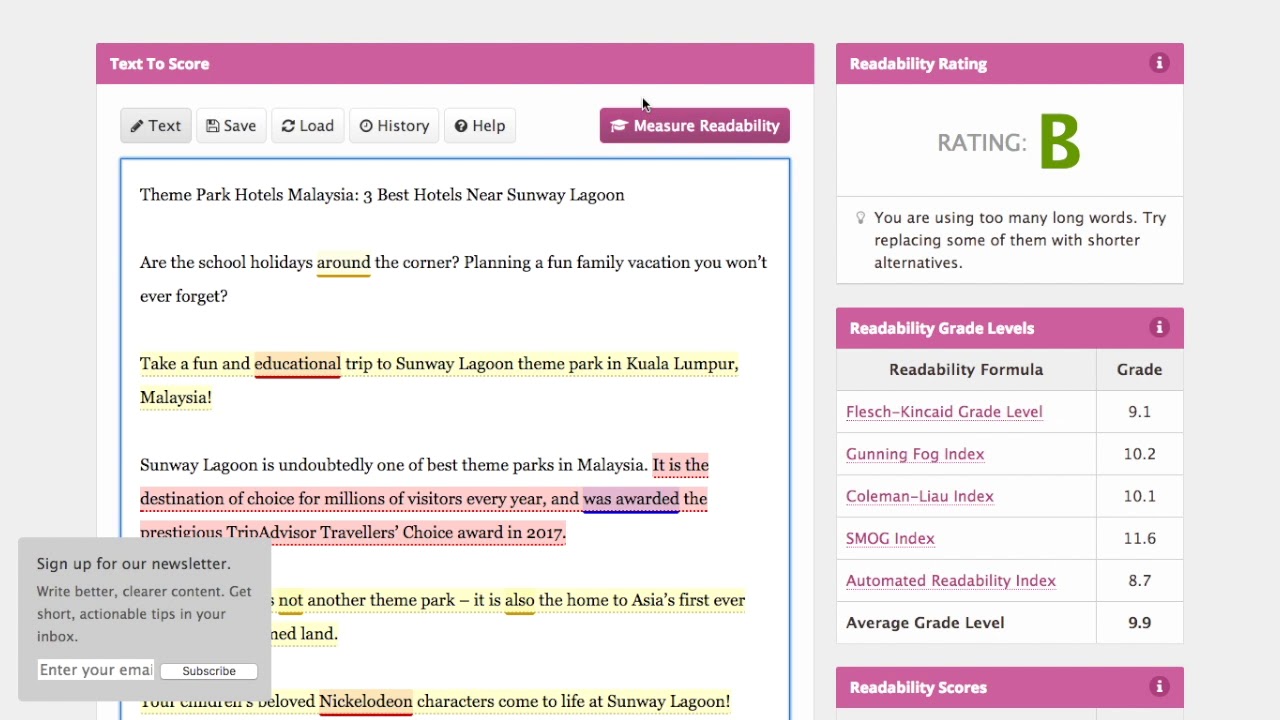Click the Subscribe button
This screenshot has height=720, width=1280.
tap(209, 671)
